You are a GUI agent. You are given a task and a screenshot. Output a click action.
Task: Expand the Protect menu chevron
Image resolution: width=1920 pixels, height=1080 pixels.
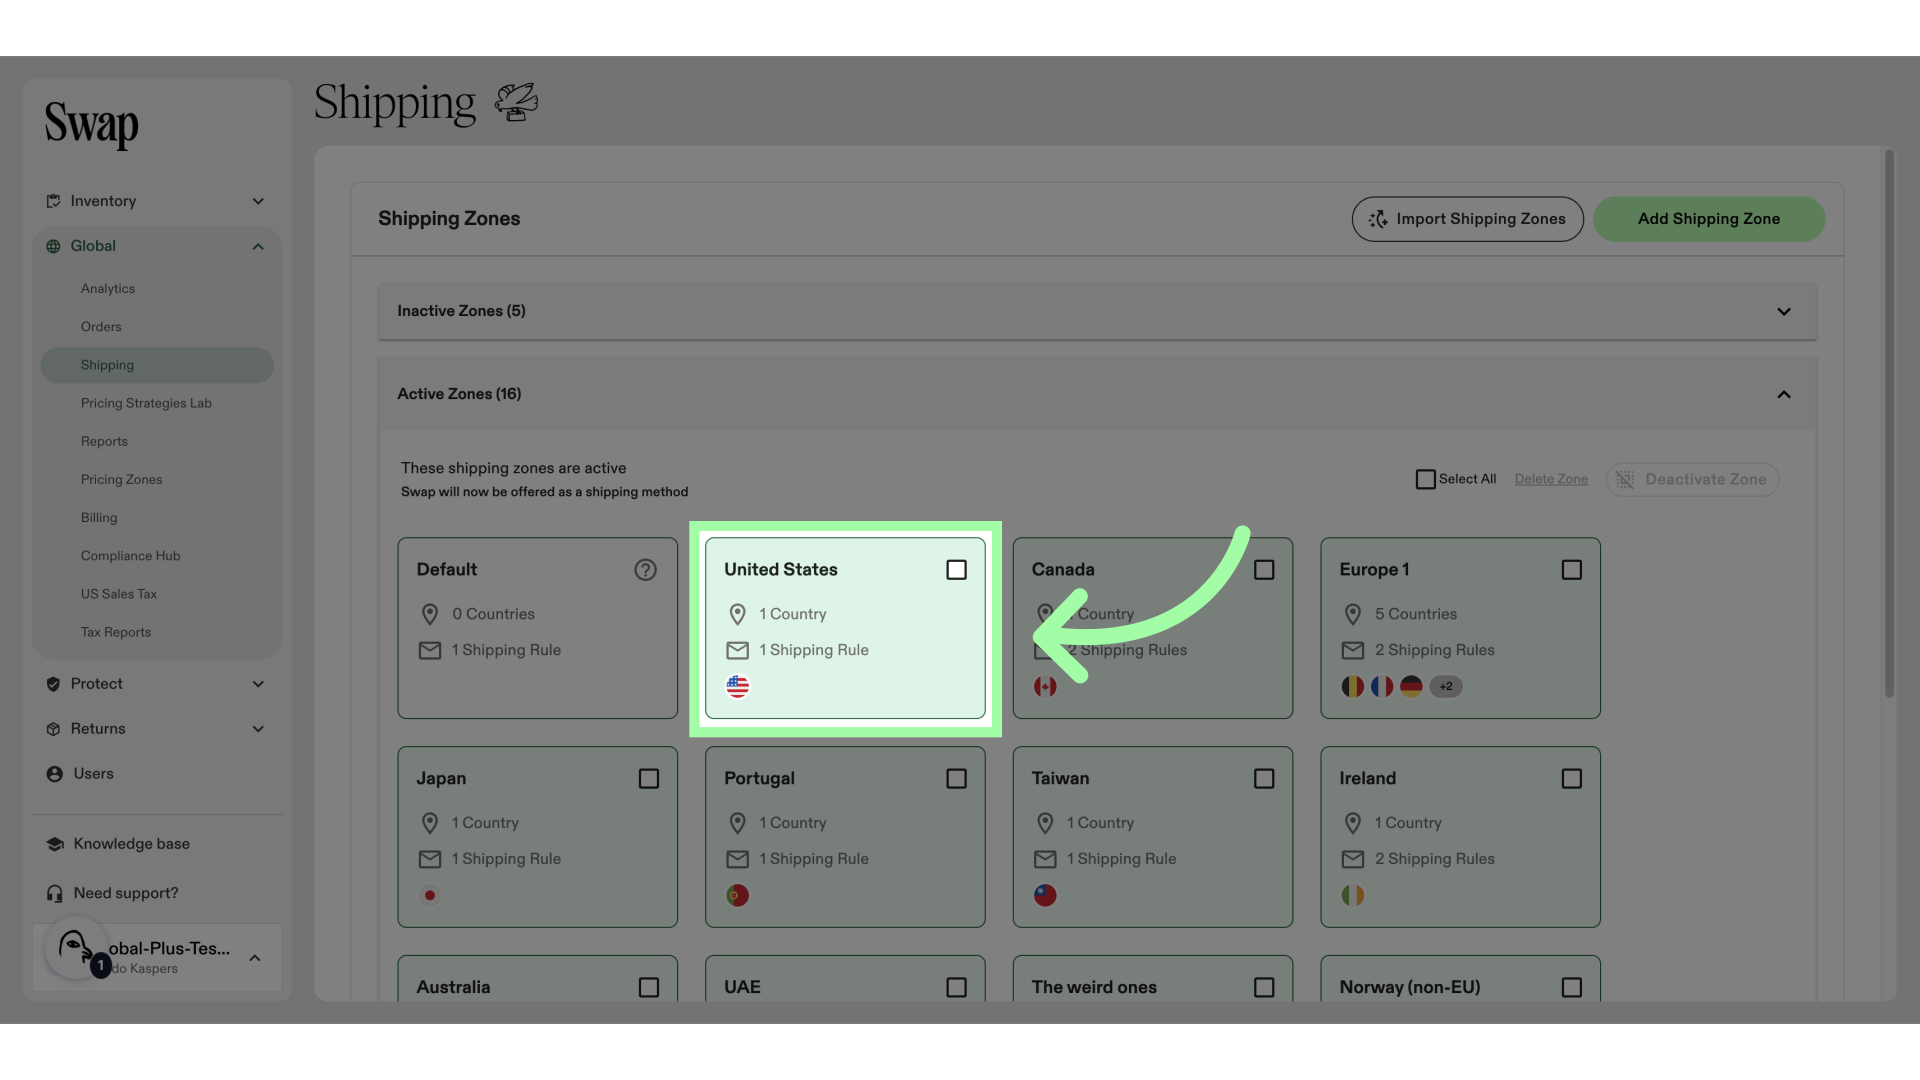pyautogui.click(x=258, y=684)
